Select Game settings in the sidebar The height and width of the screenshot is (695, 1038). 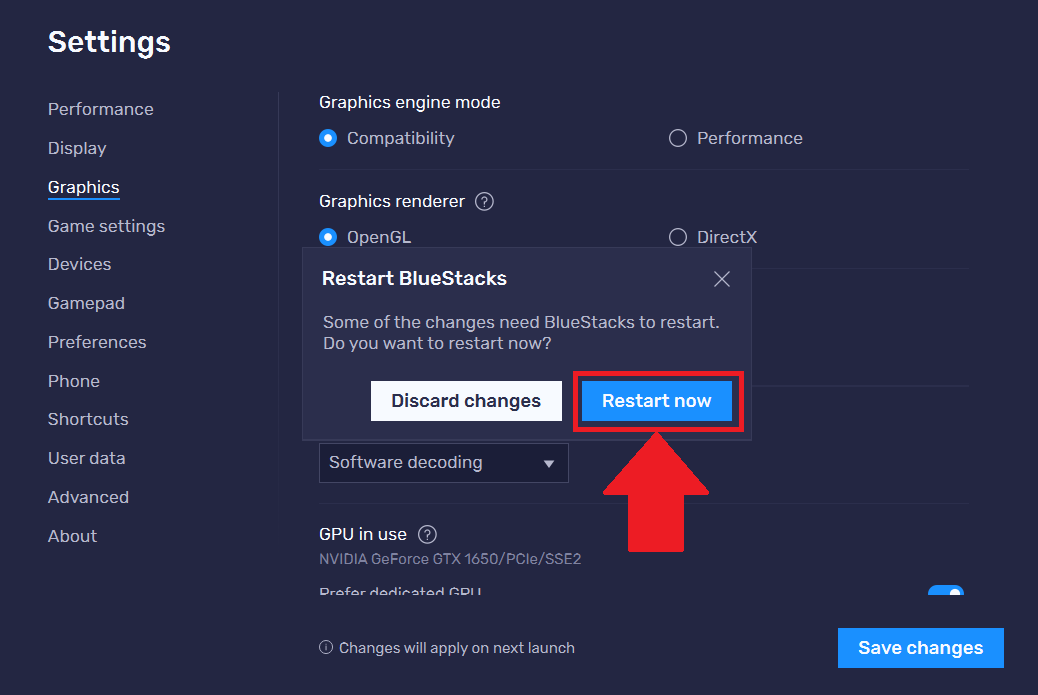(x=106, y=226)
